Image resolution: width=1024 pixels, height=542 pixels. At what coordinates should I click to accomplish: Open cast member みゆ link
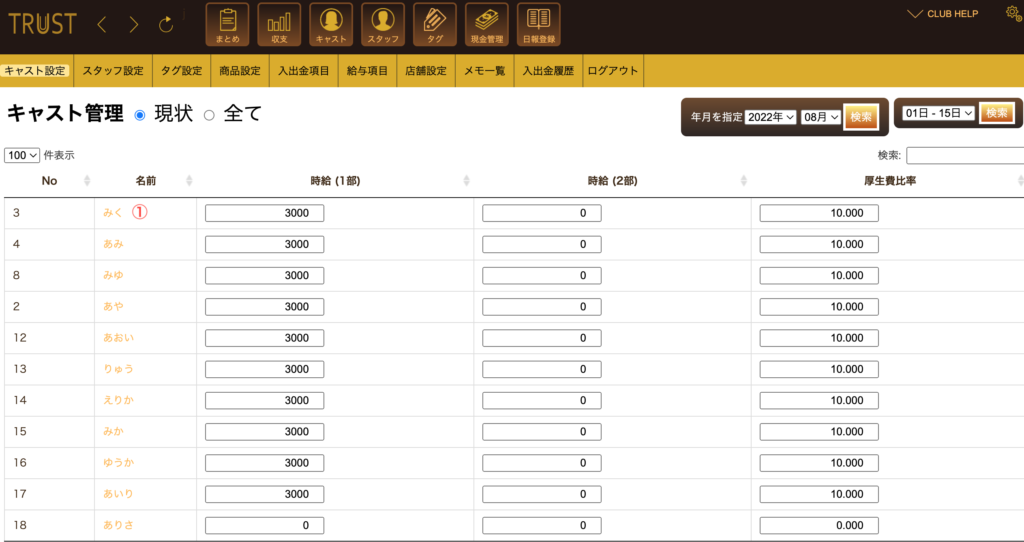point(113,276)
